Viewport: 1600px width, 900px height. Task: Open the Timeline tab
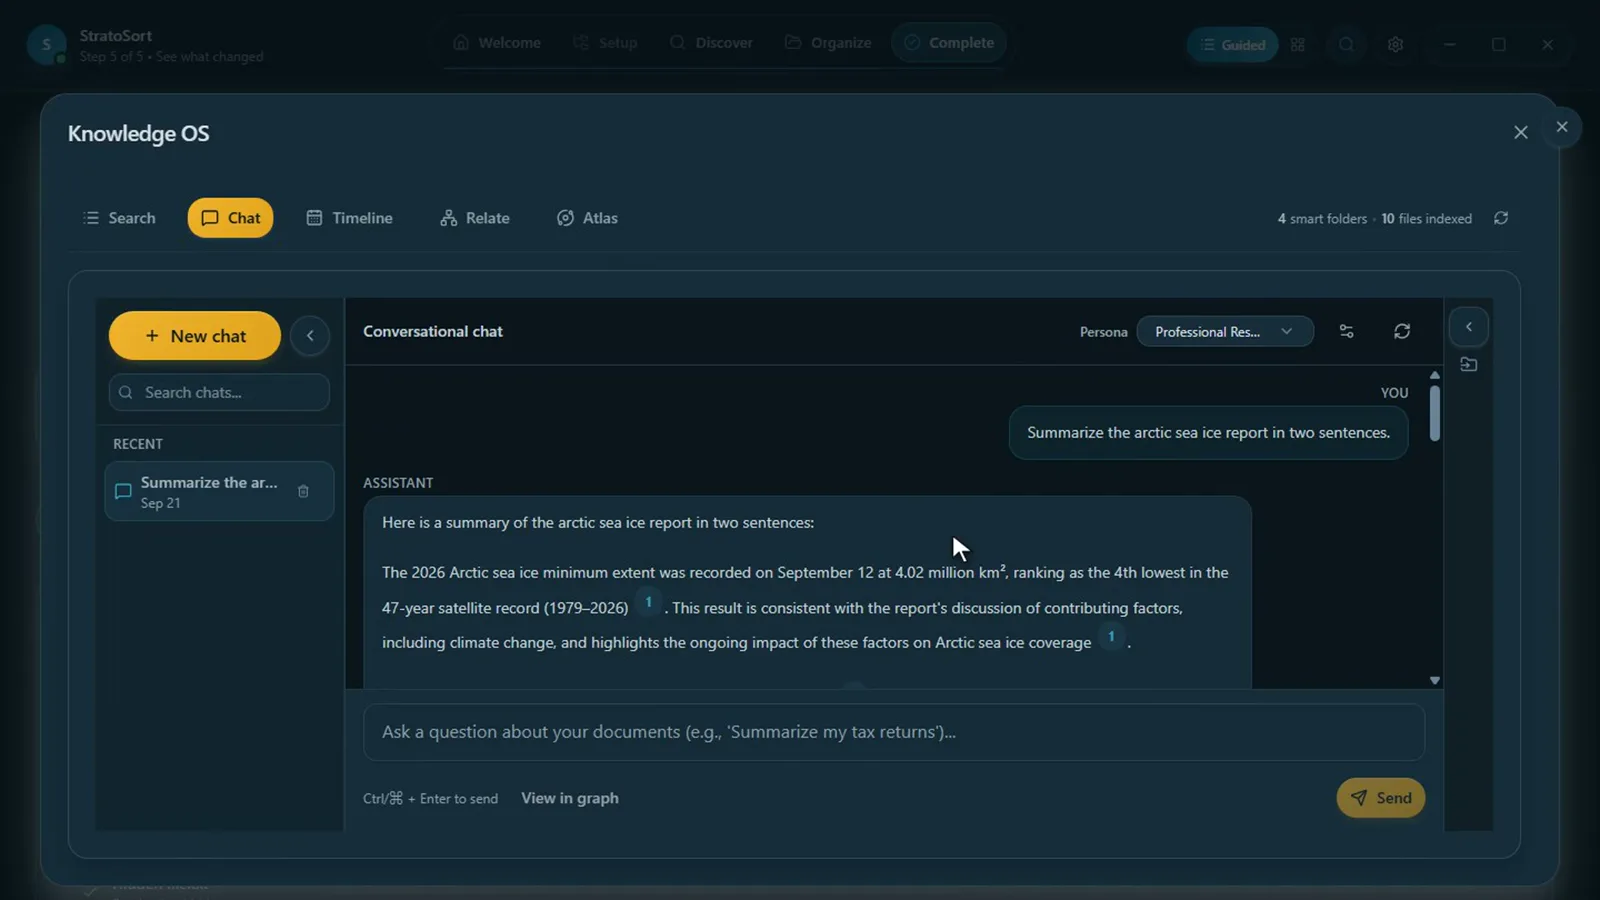[x=349, y=218]
